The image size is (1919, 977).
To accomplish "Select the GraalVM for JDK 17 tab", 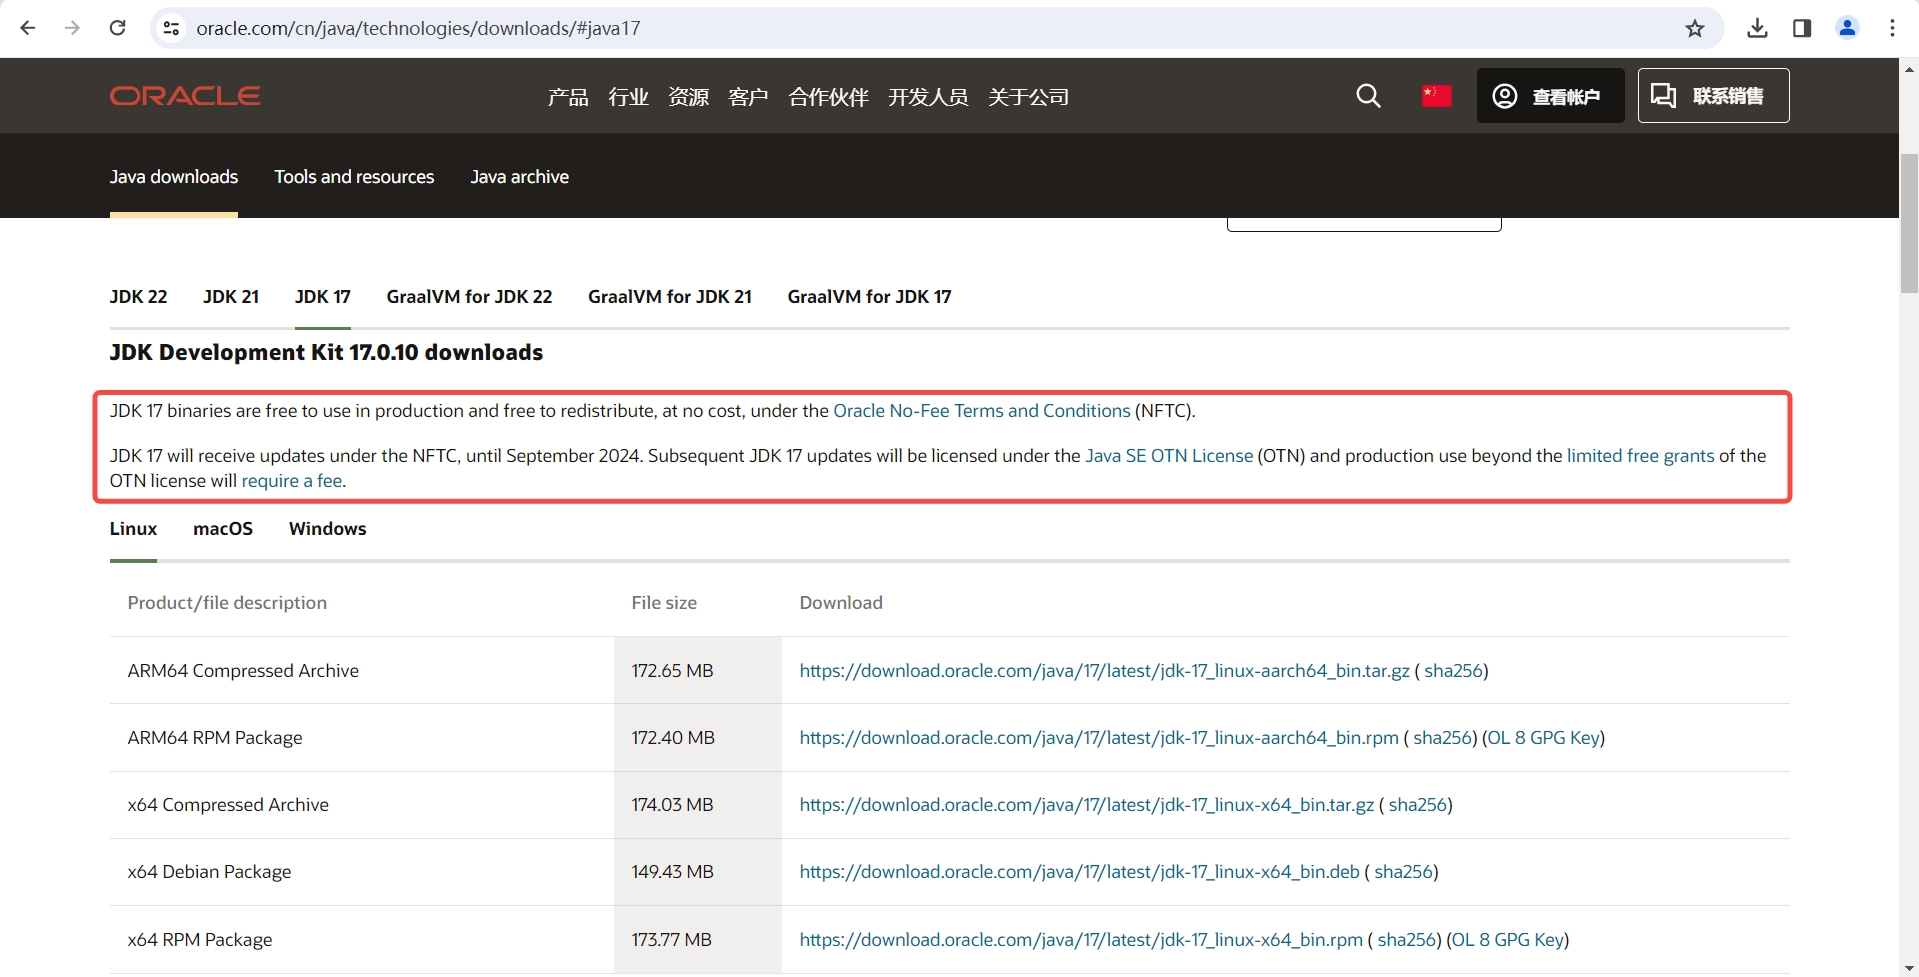I will click(x=868, y=296).
